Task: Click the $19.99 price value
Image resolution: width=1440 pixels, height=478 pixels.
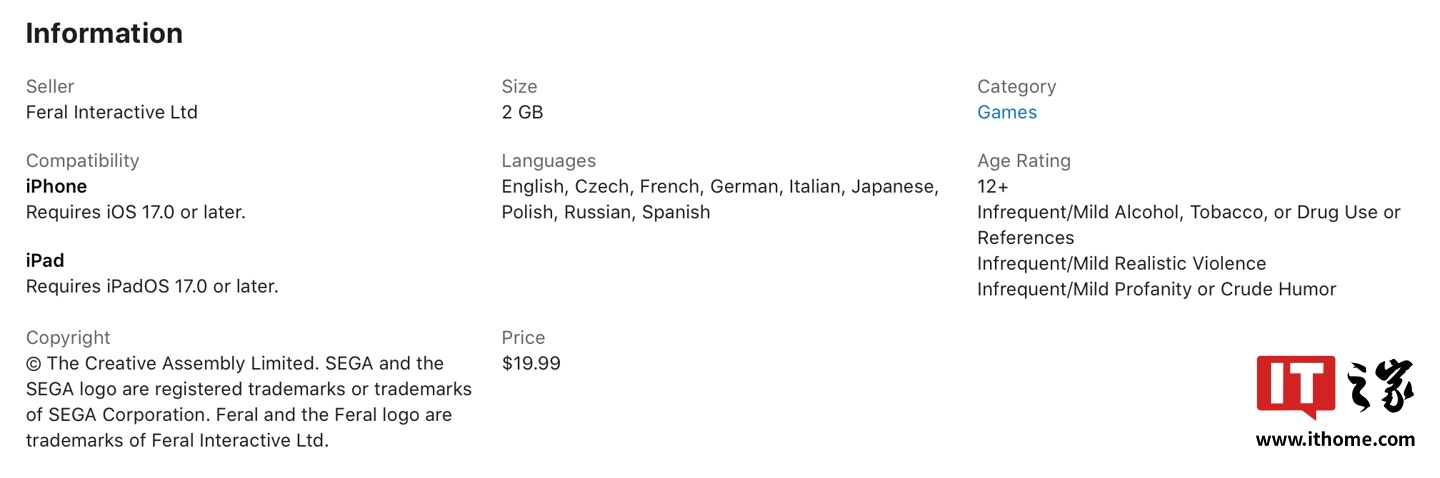Action: pyautogui.click(x=531, y=363)
